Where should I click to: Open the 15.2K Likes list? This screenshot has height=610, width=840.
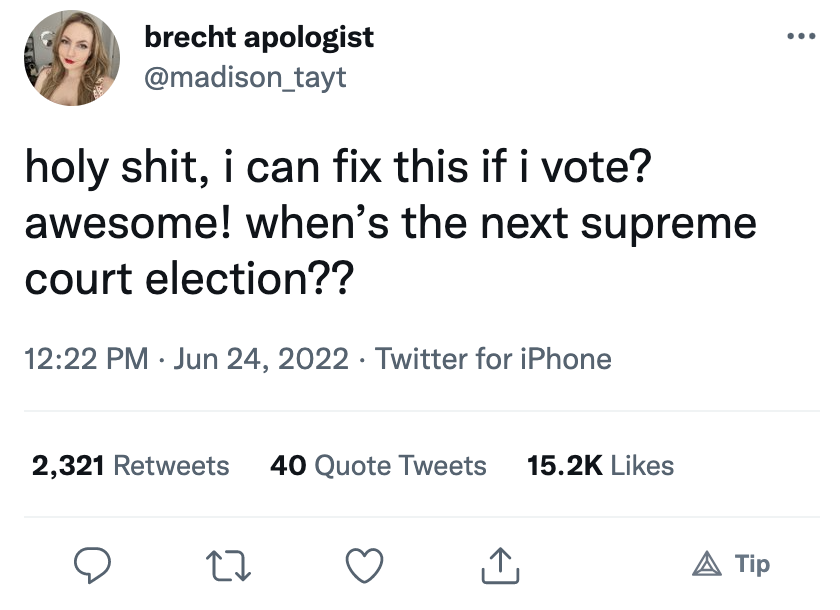pyautogui.click(x=599, y=465)
